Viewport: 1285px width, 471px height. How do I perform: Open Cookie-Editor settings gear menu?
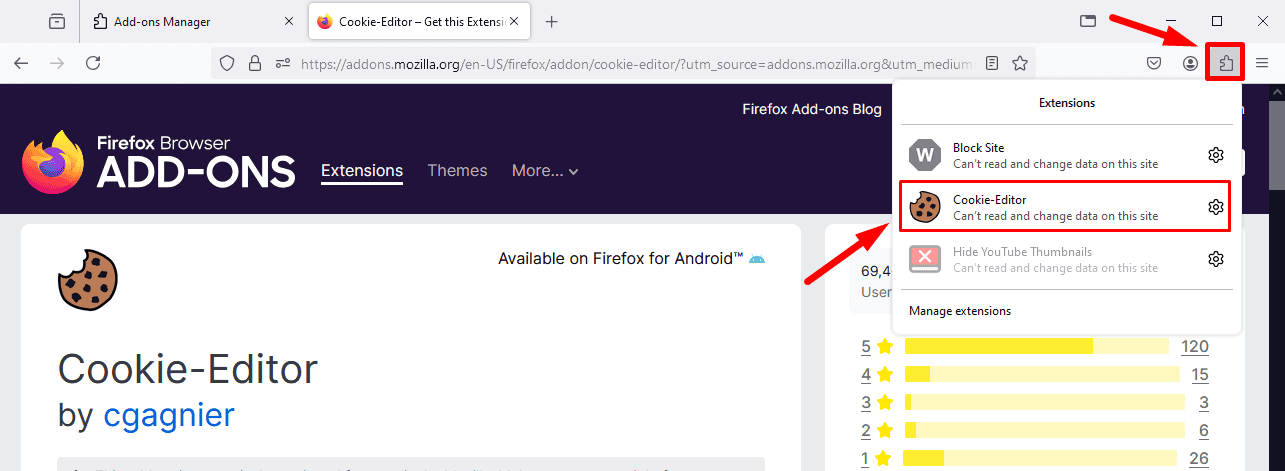[1215, 207]
